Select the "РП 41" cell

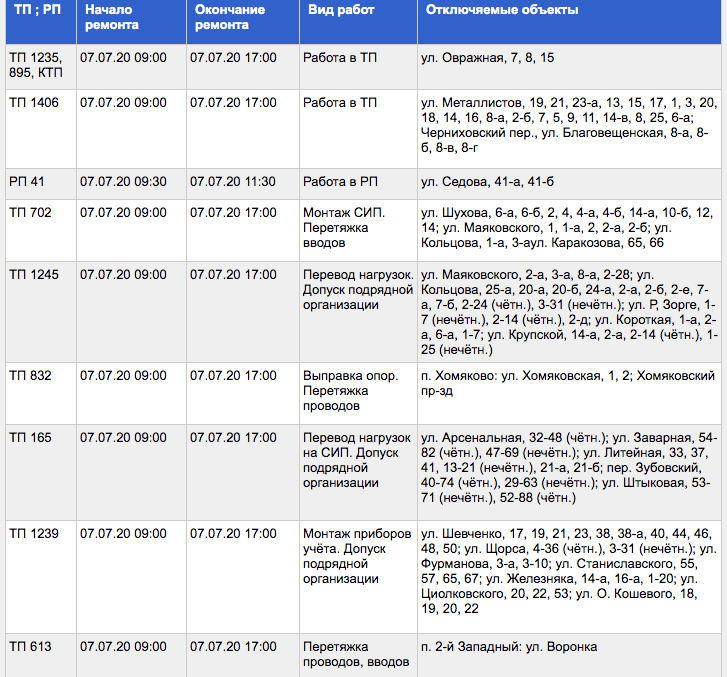pos(27,181)
